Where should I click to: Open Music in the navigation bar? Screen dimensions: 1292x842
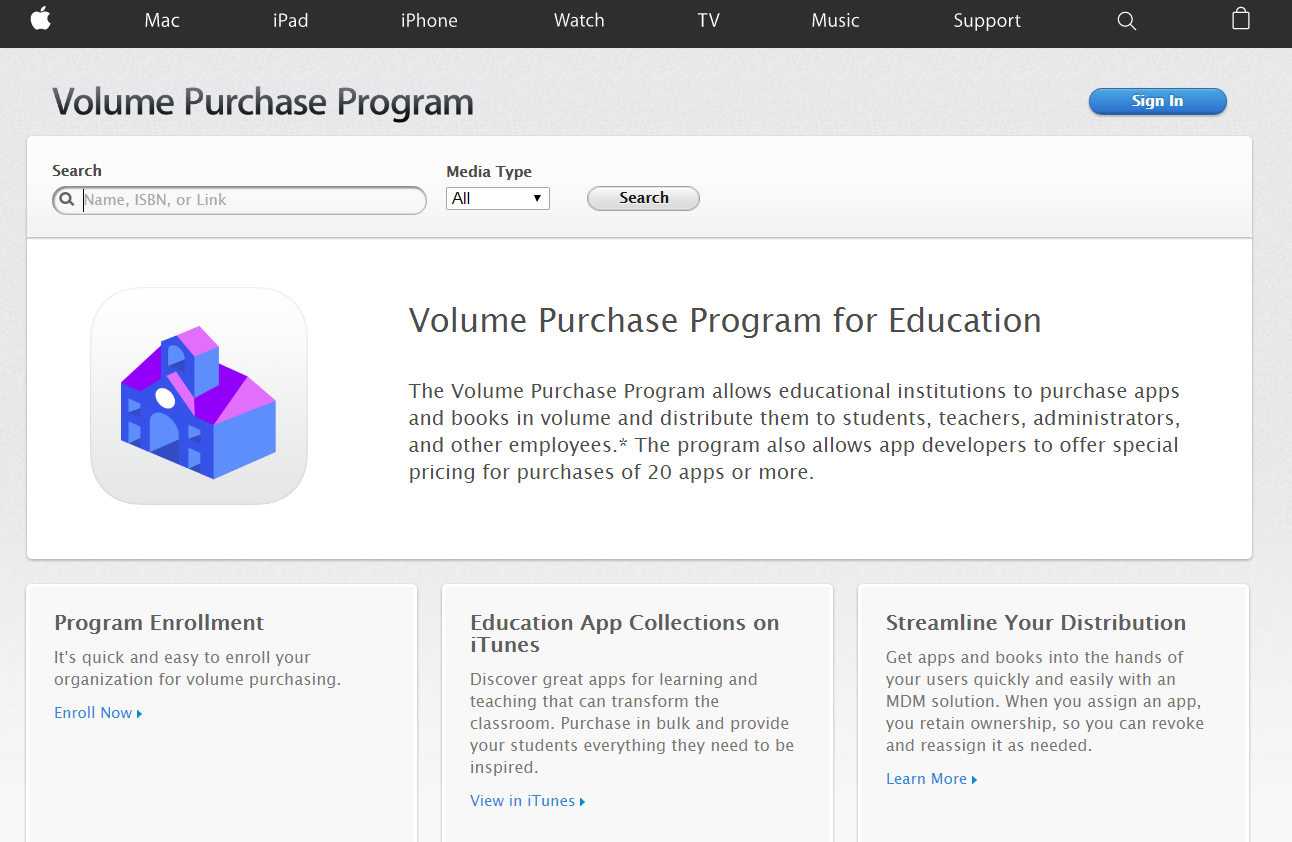point(835,21)
